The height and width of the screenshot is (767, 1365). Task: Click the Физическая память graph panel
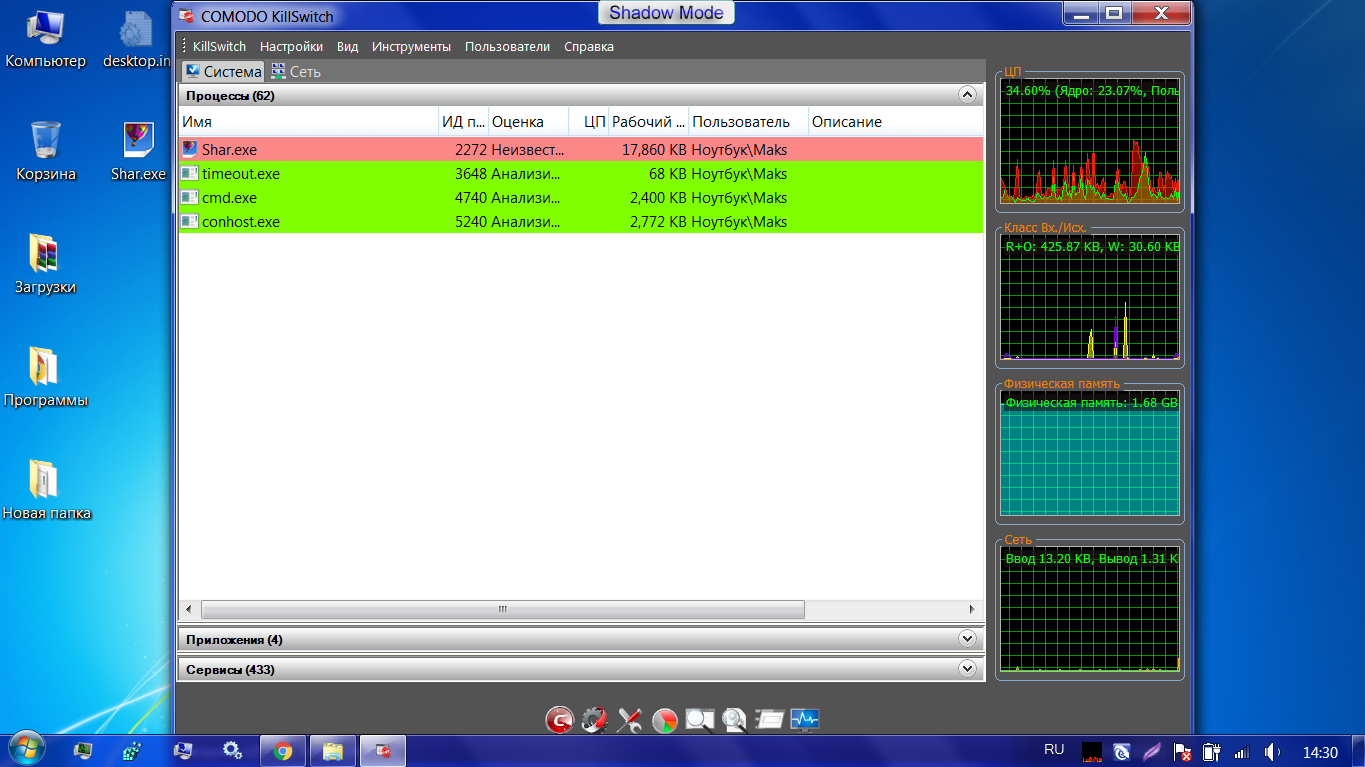click(x=1090, y=454)
